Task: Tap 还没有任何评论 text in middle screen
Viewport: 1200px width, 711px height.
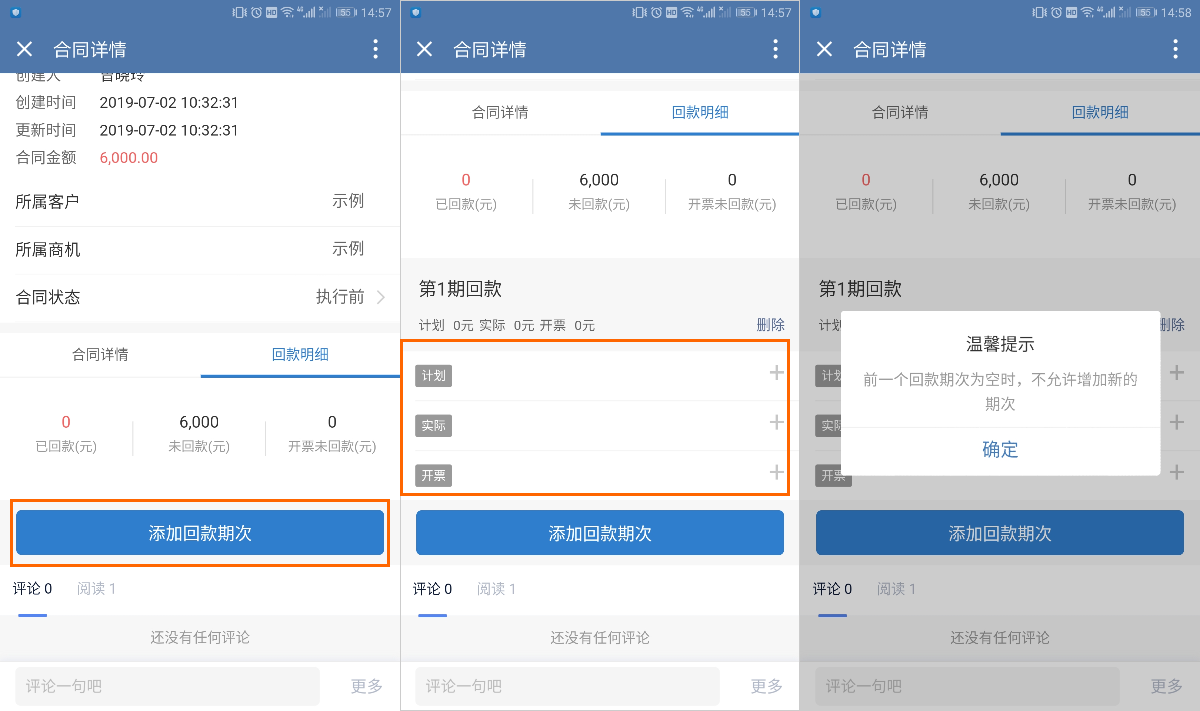Action: tap(600, 637)
